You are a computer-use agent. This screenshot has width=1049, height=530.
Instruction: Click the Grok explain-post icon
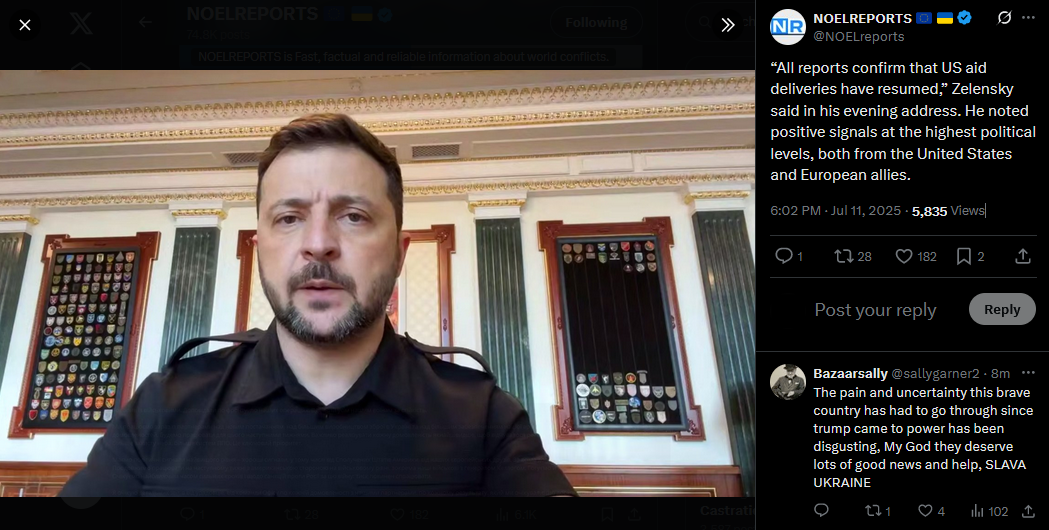point(1004,18)
